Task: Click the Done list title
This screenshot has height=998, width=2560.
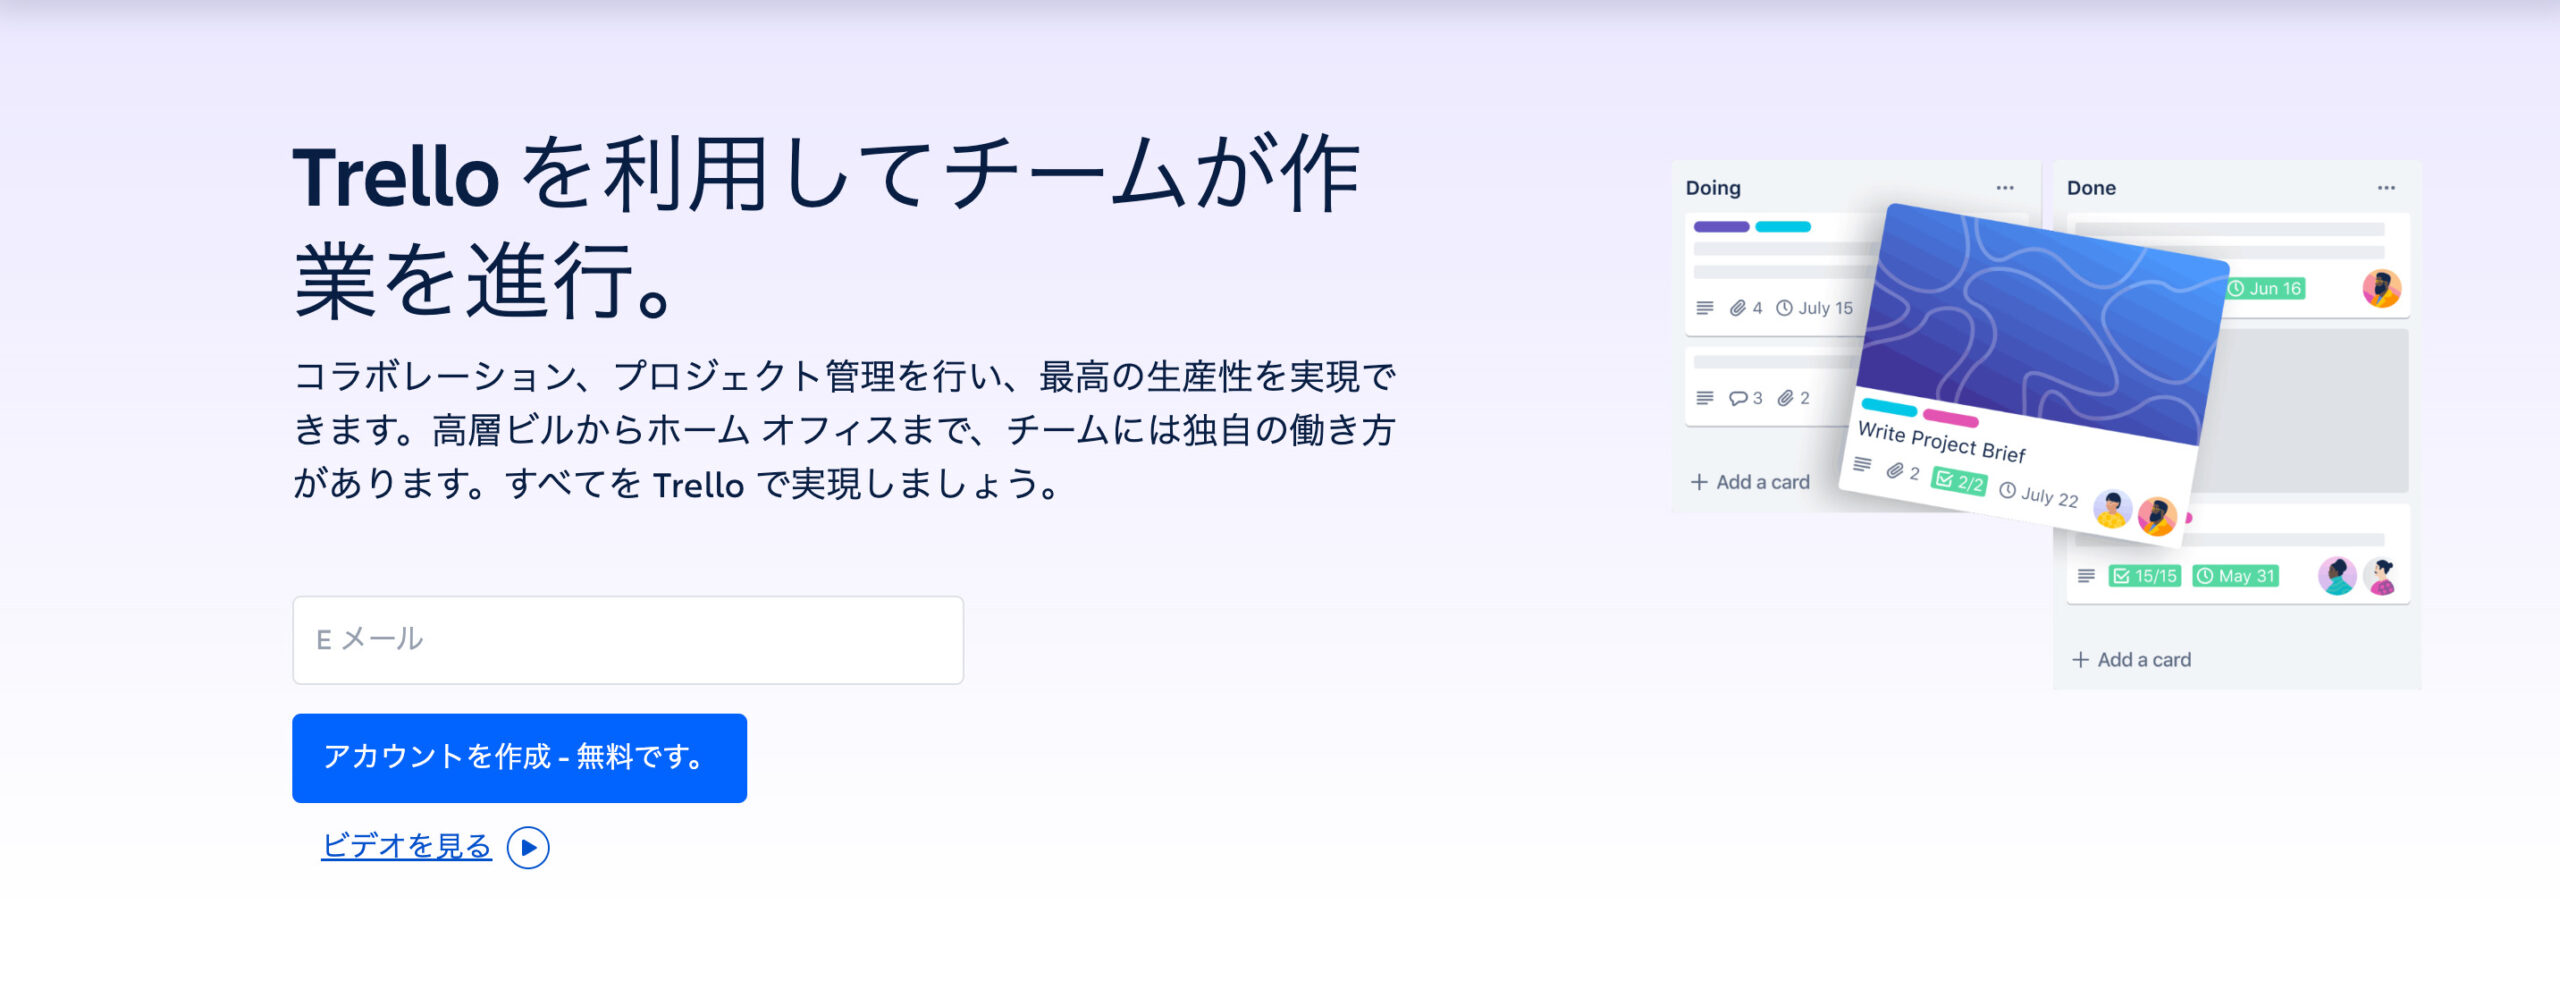Action: (2091, 188)
